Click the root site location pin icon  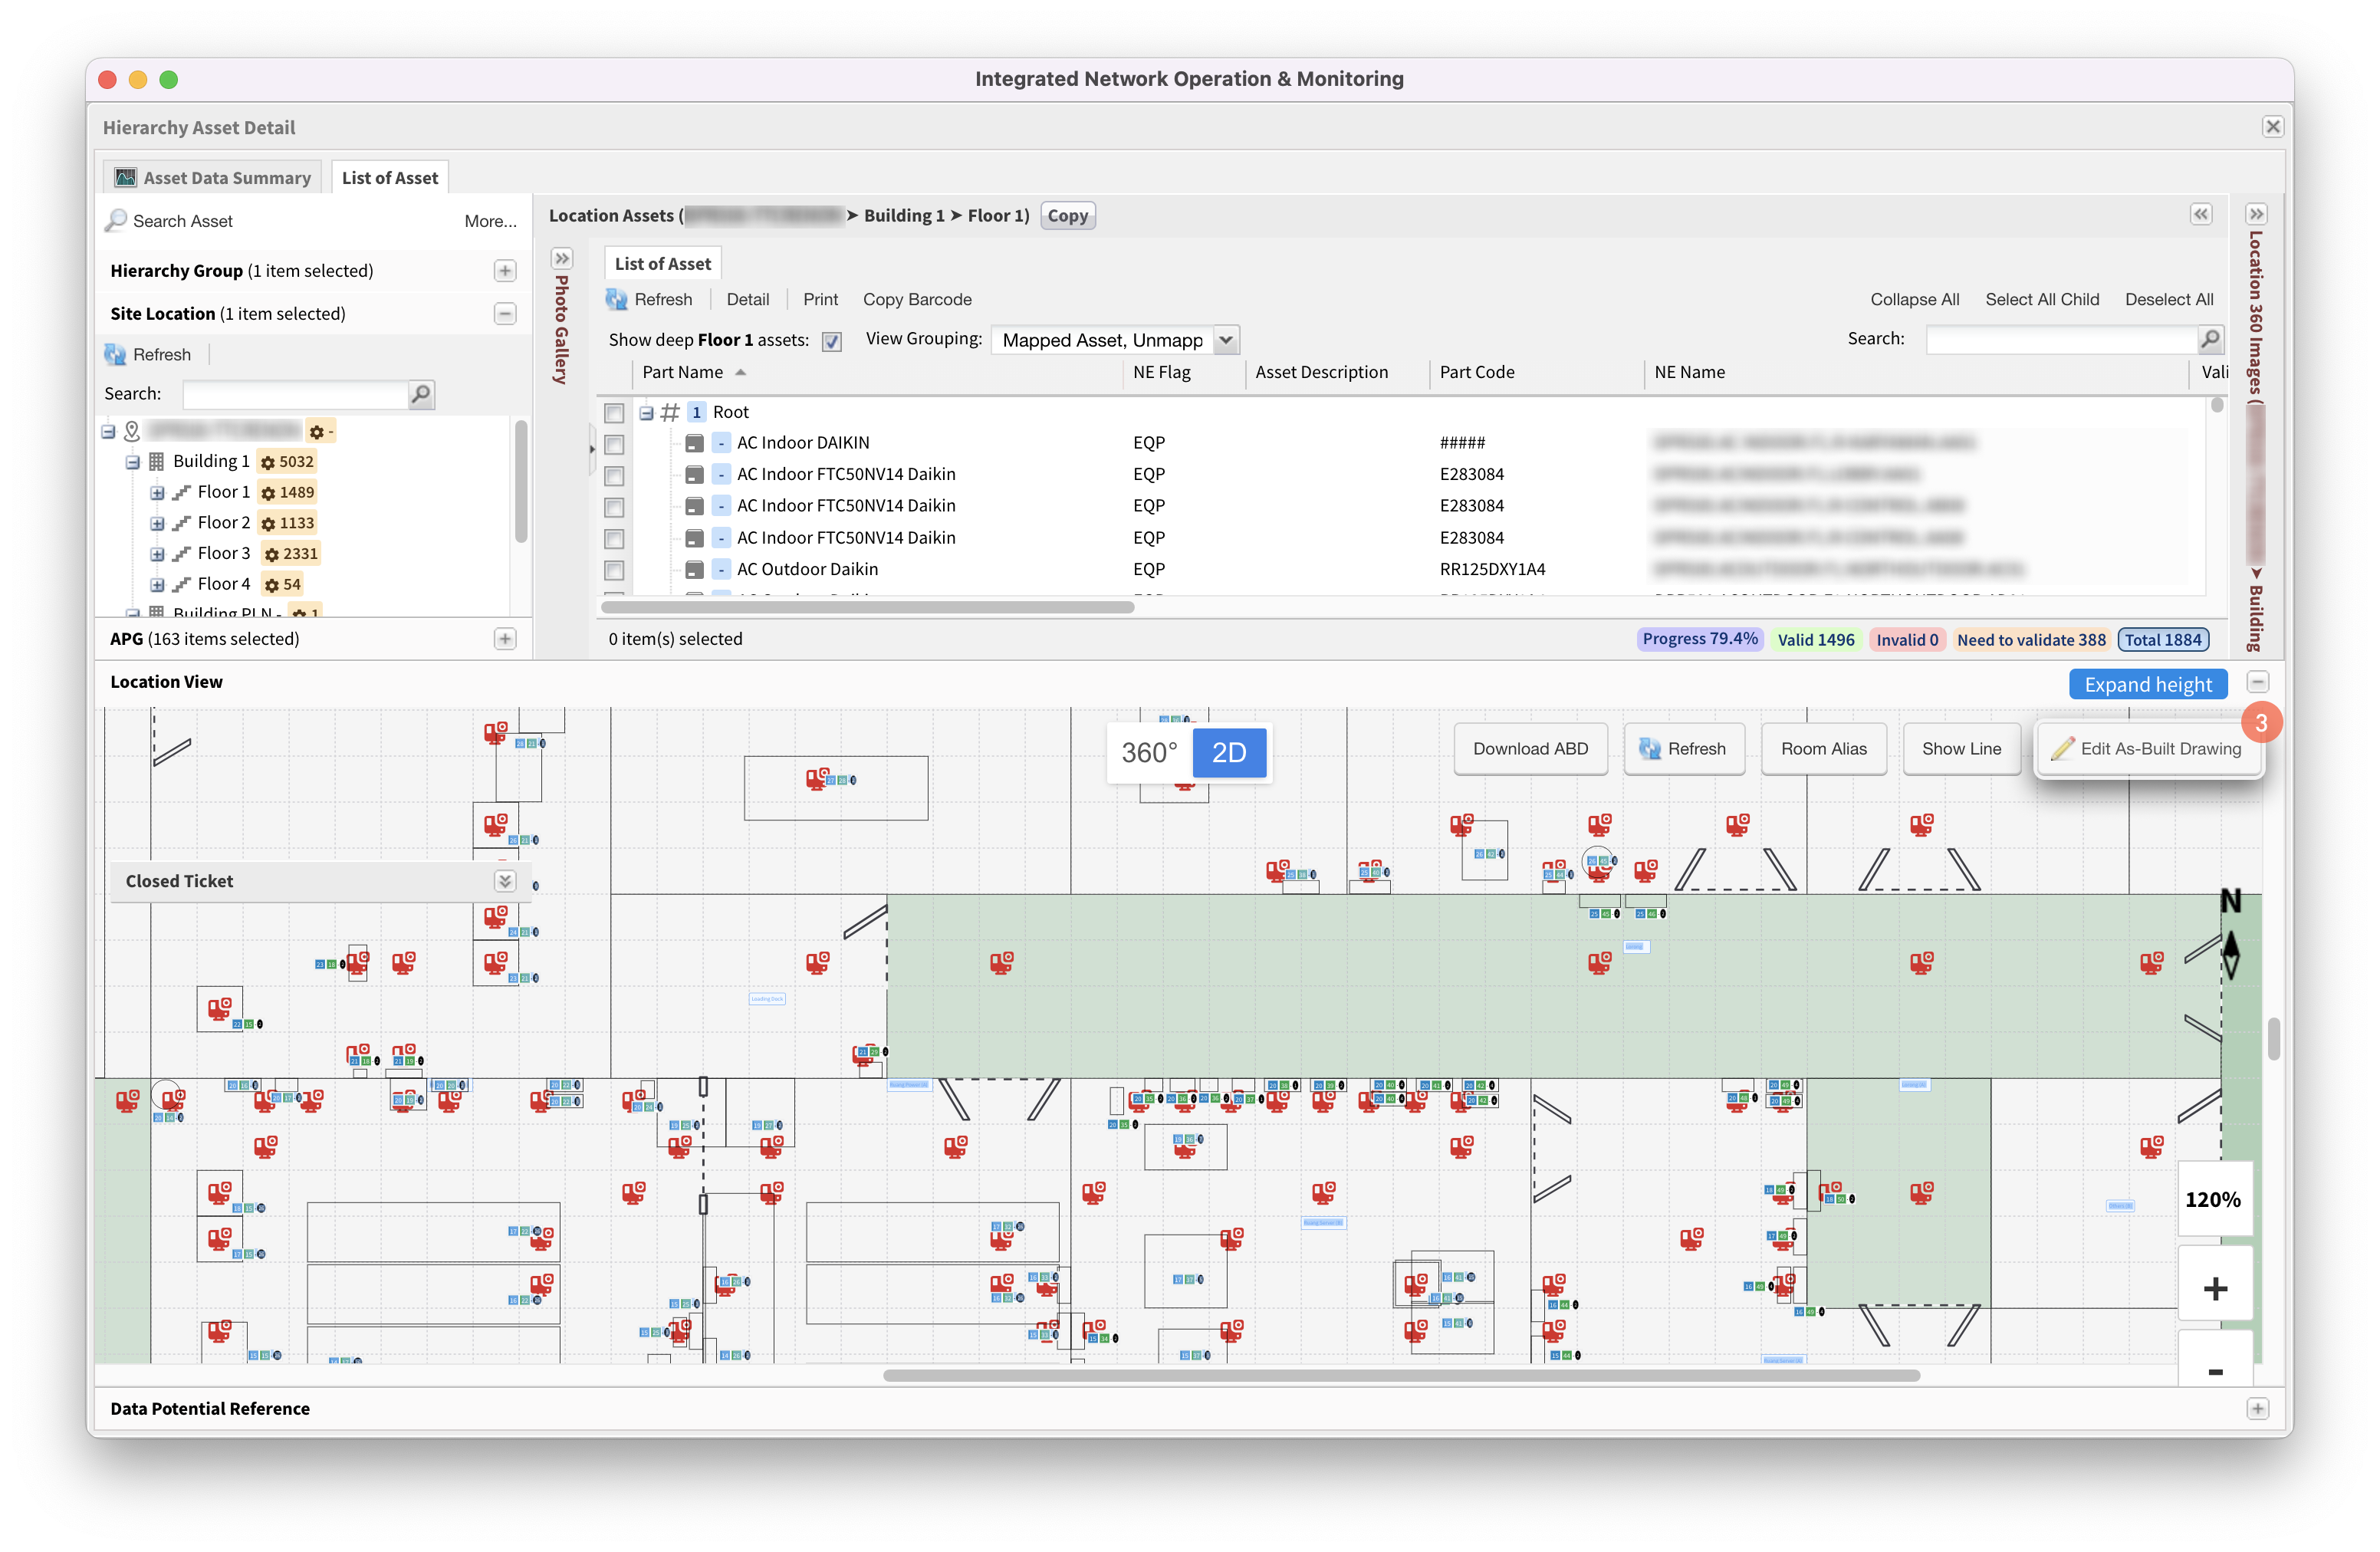click(x=132, y=431)
